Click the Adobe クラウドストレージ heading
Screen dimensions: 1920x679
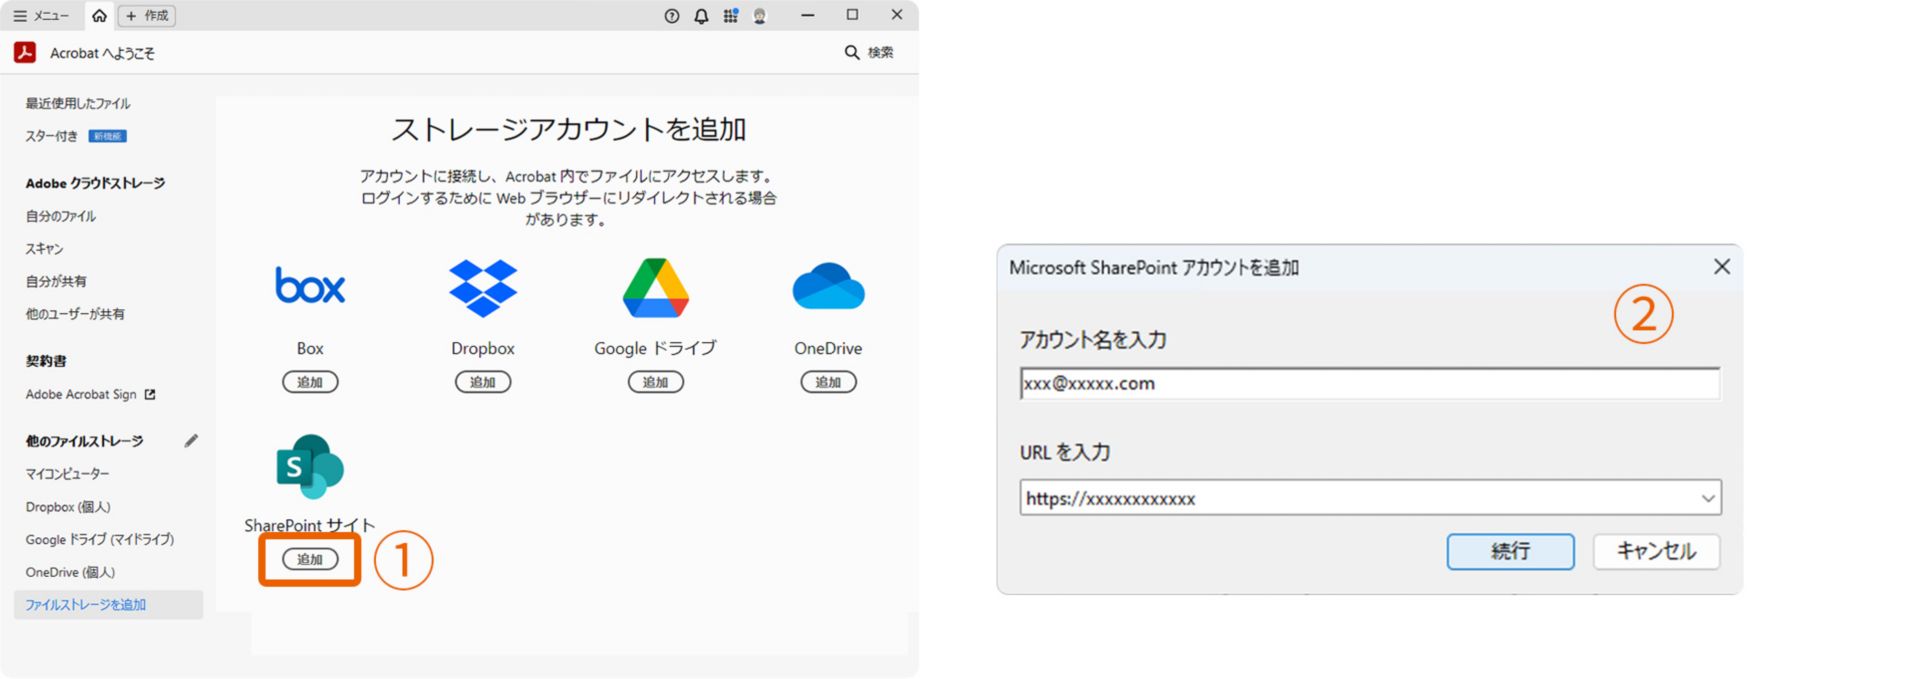95,183
